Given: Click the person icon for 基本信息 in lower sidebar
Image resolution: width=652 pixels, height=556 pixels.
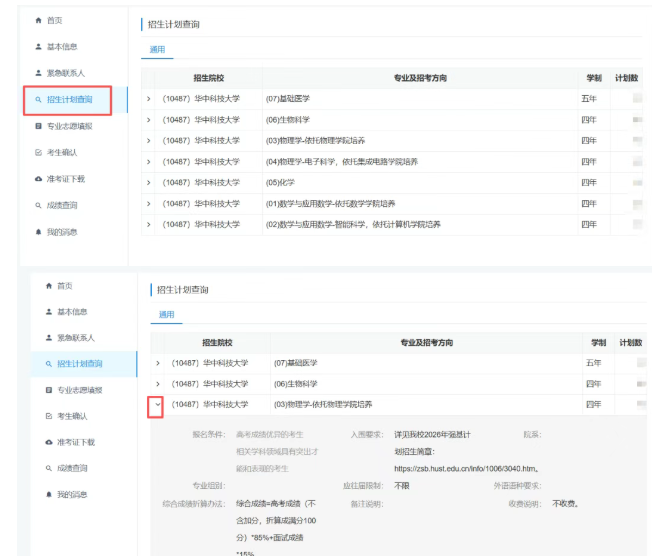Looking at the screenshot, I should [49, 312].
